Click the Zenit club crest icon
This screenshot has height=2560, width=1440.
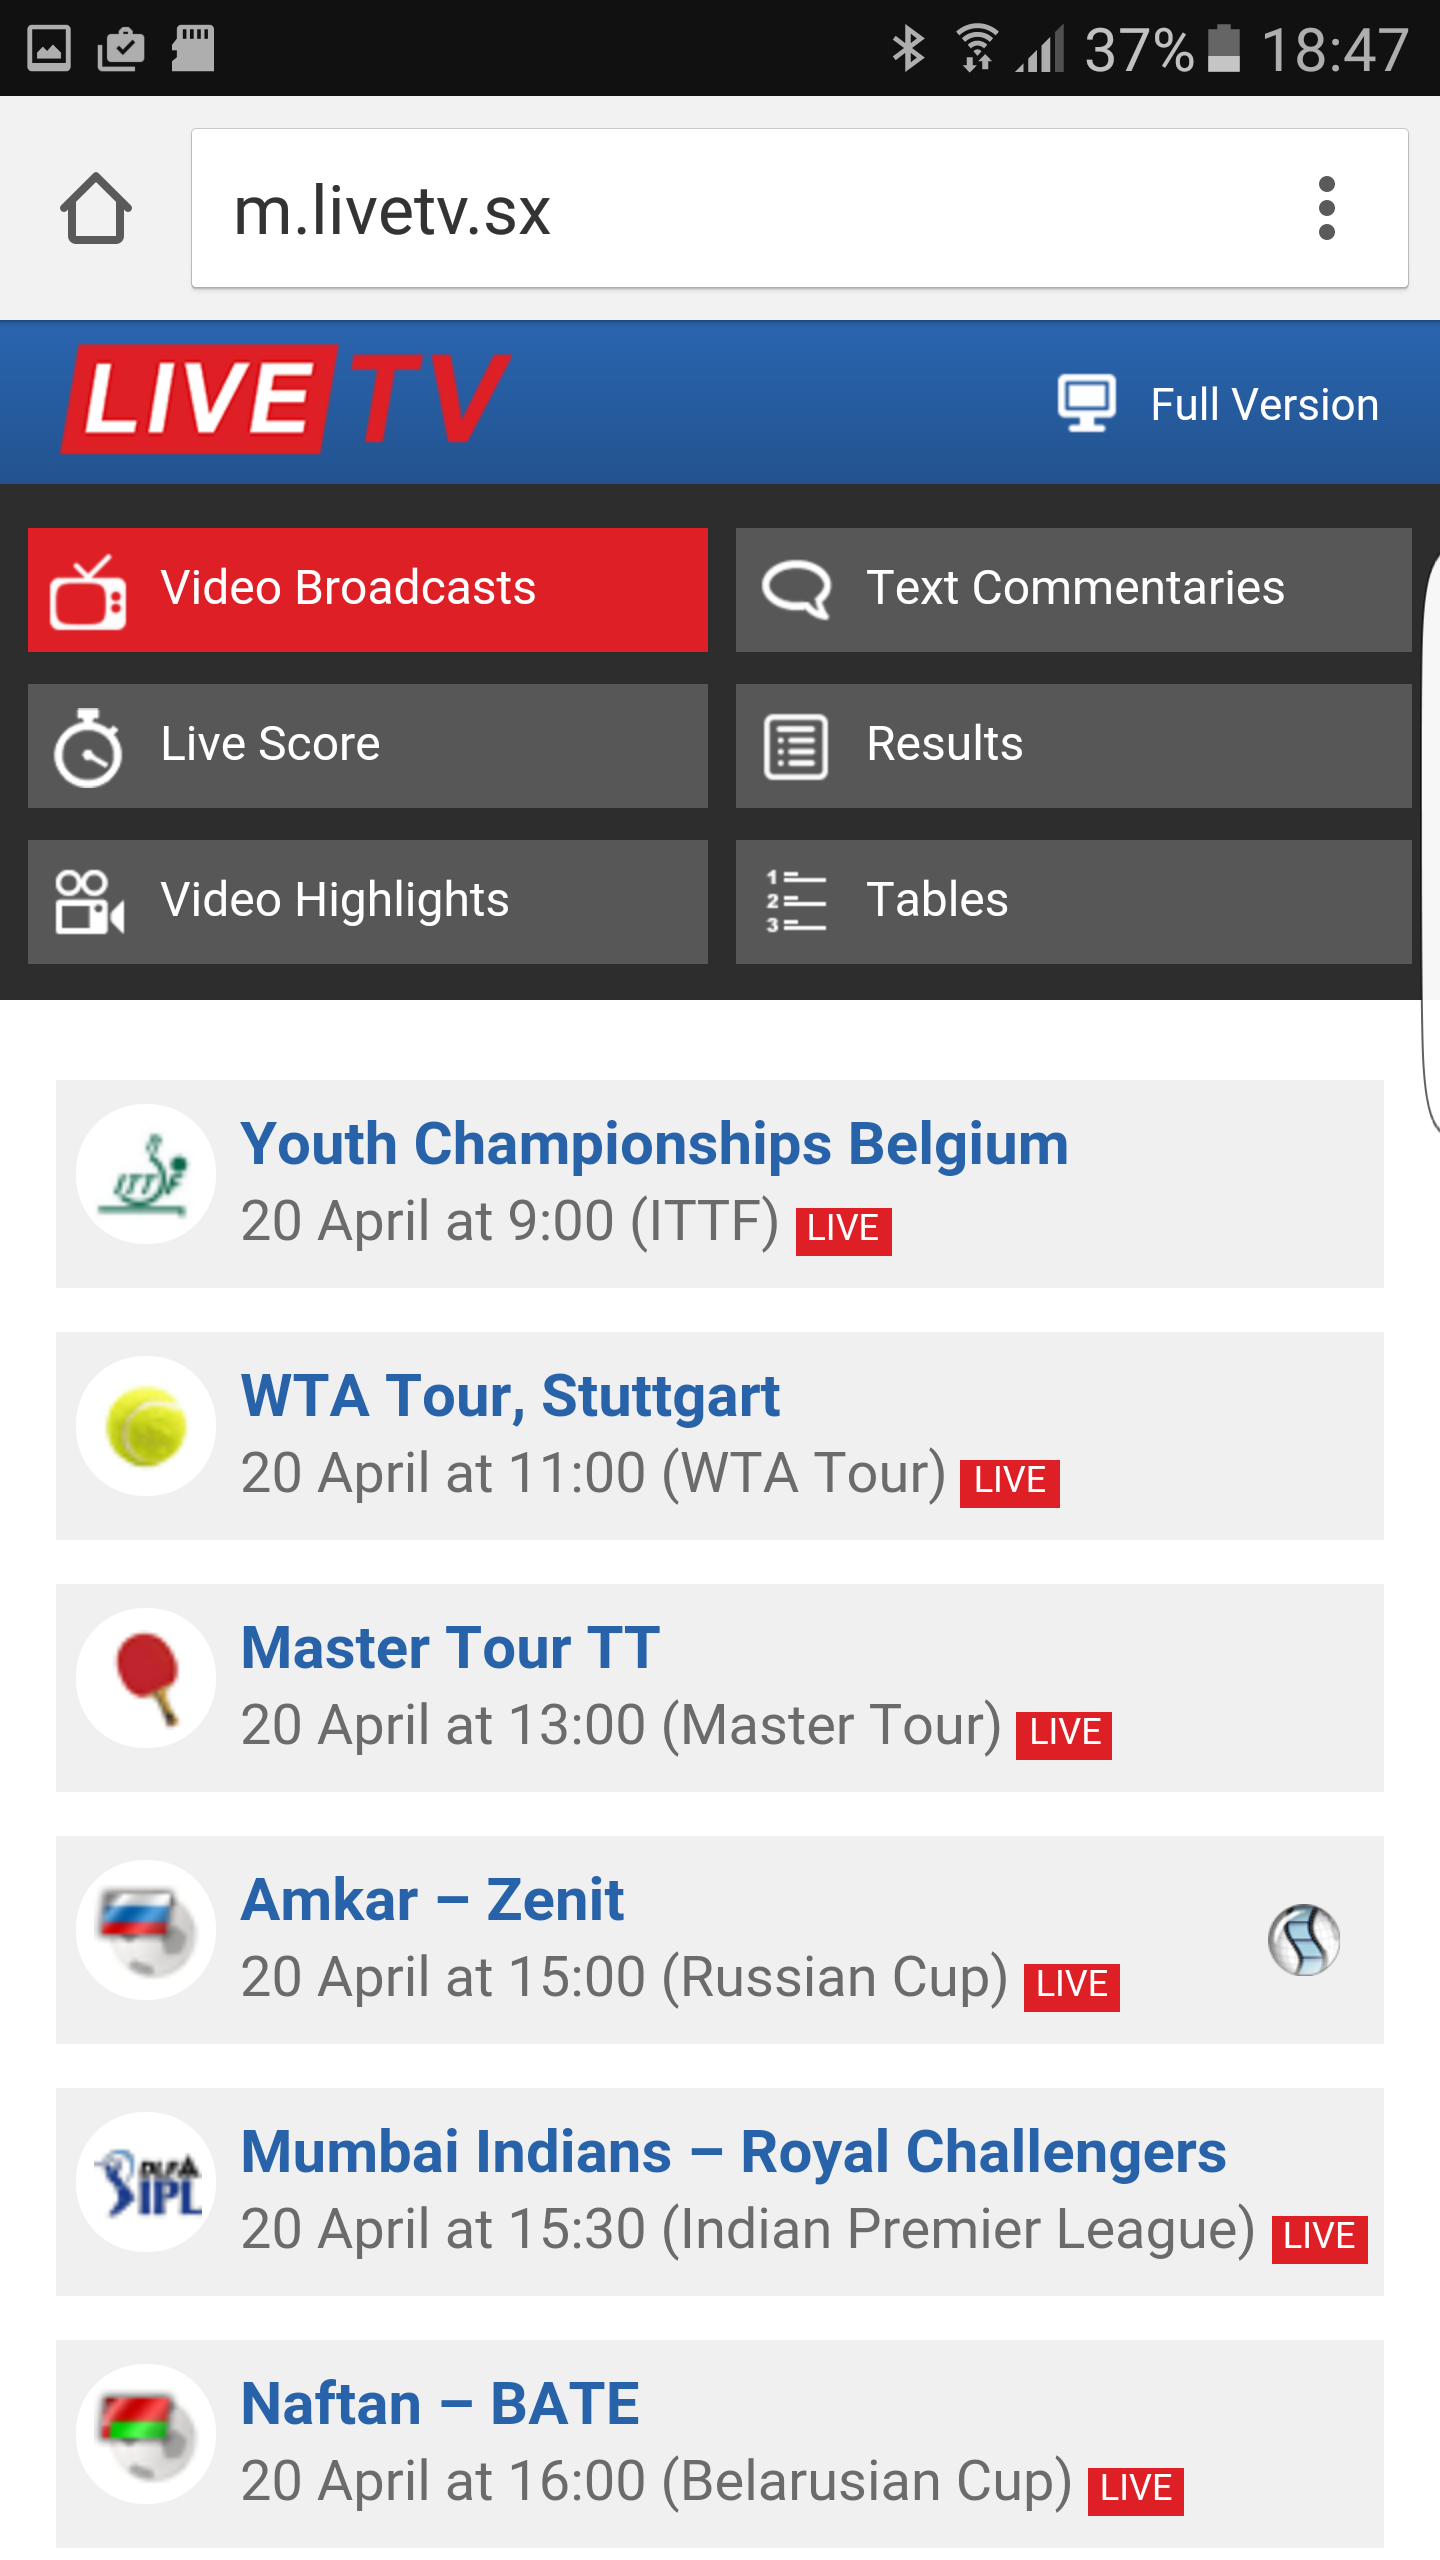pos(1304,1940)
